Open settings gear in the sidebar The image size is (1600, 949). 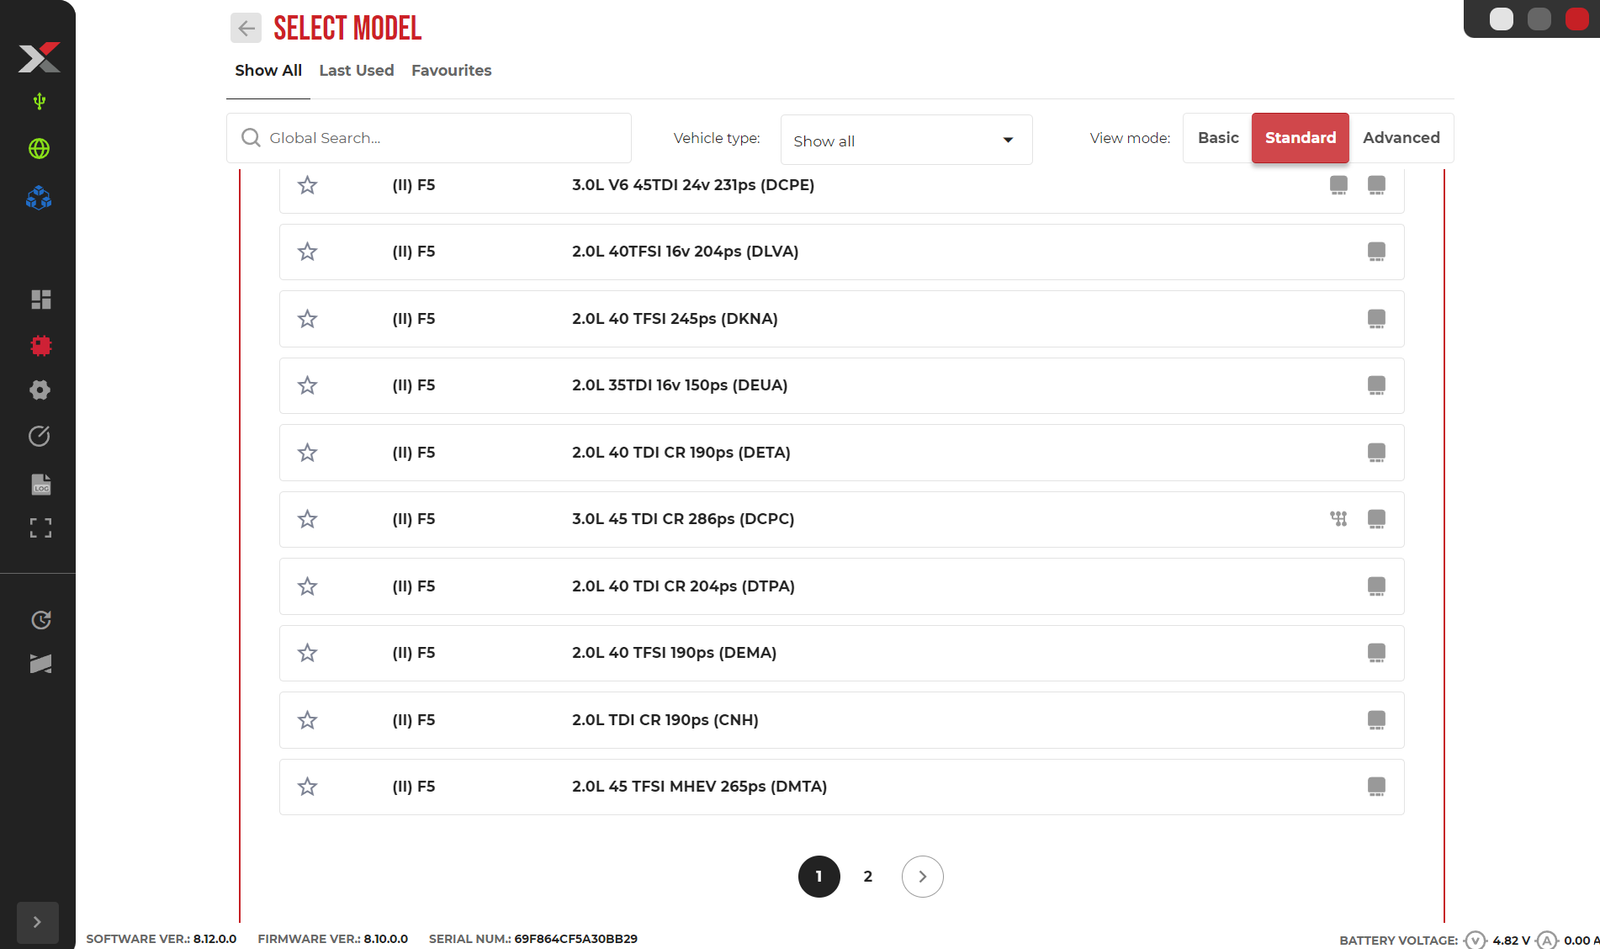[40, 390]
